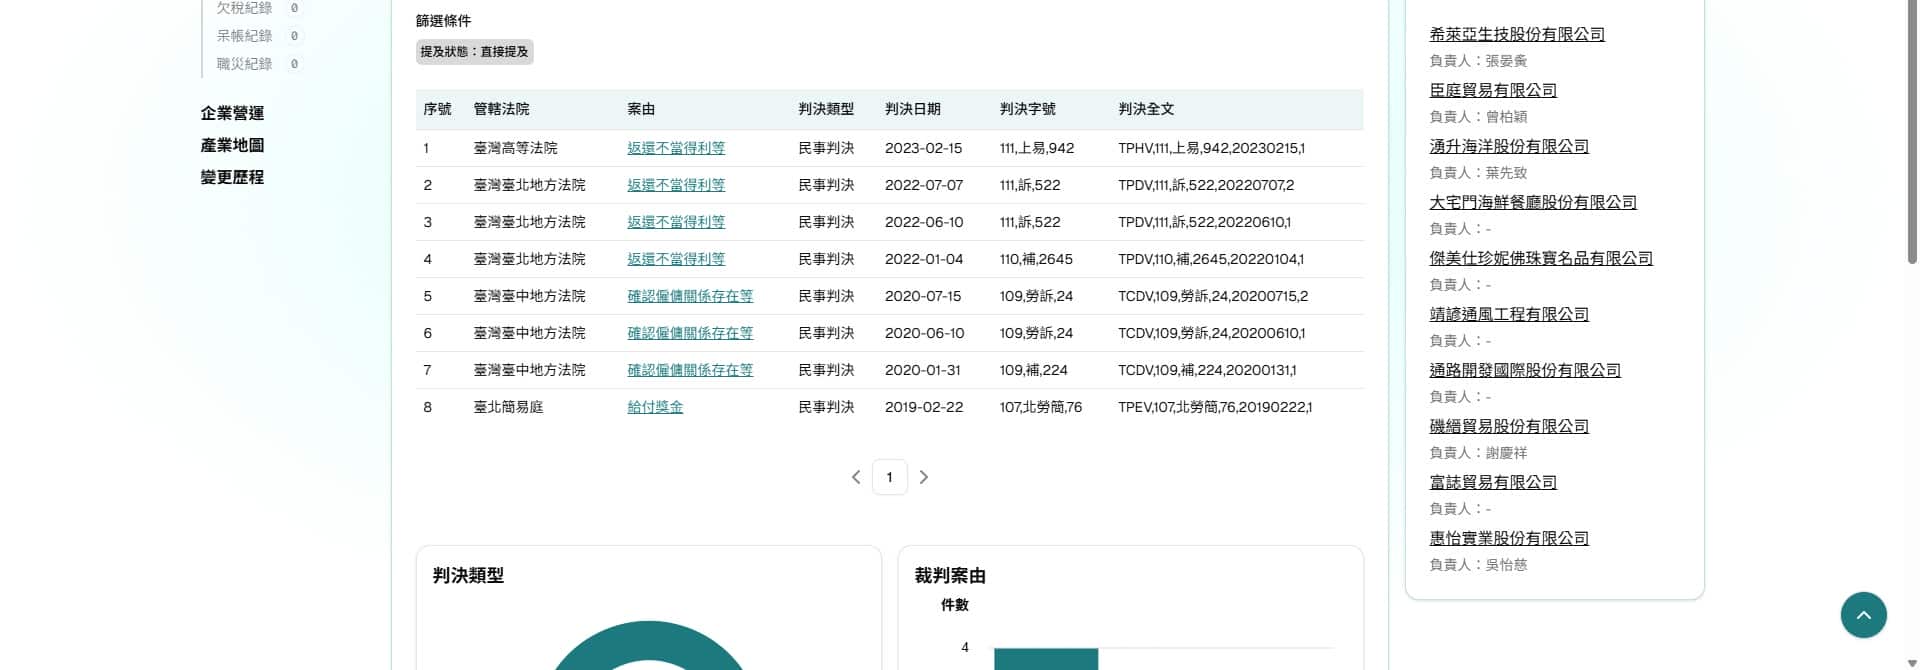This screenshot has height=670, width=1920.
Task: Open 職災紀錄 sidebar item
Action: (x=245, y=64)
